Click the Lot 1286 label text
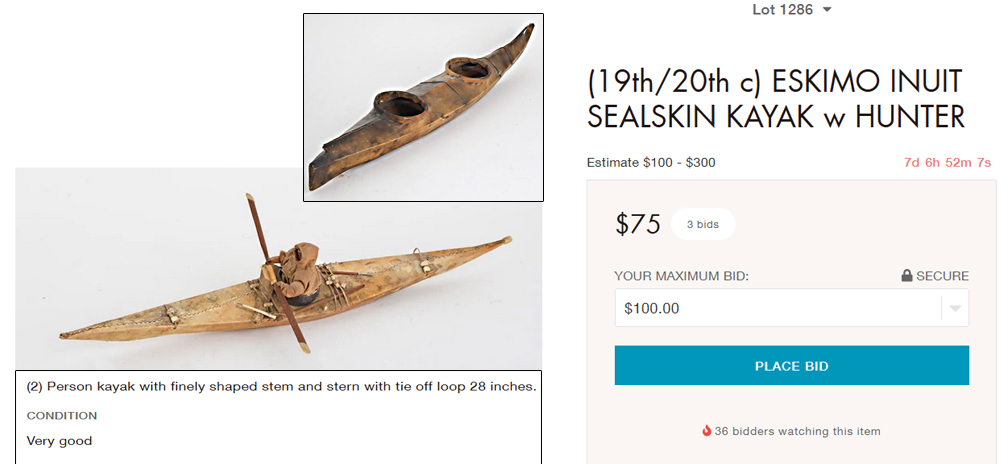 782,10
